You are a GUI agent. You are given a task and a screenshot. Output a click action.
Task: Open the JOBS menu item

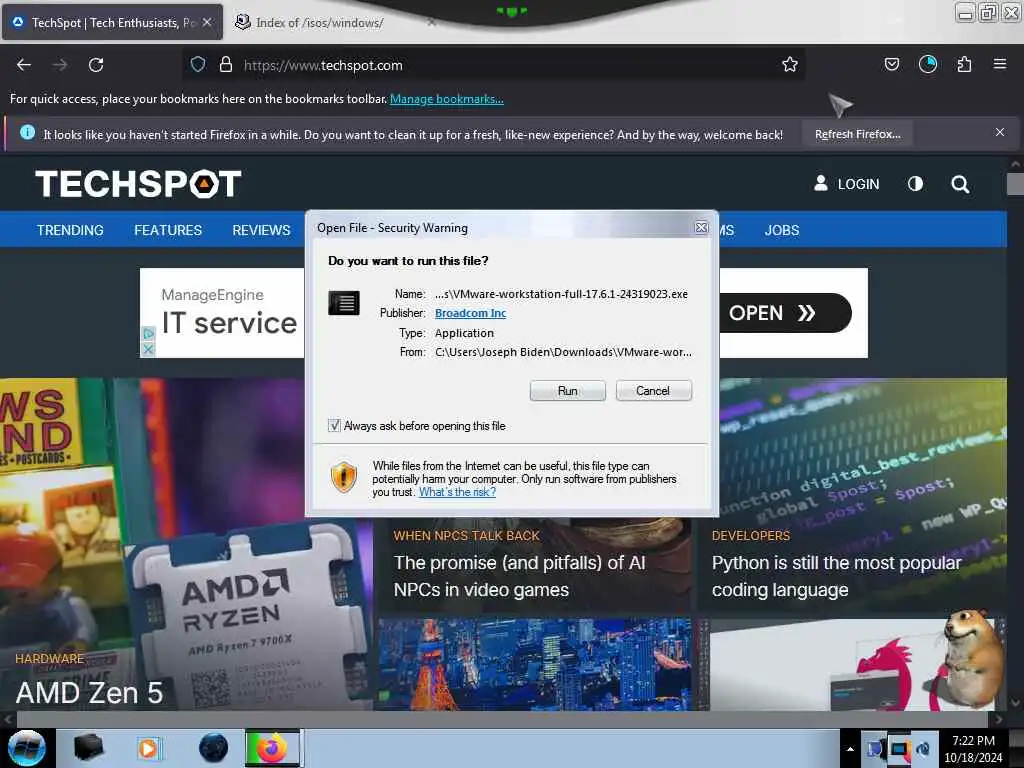pos(782,230)
